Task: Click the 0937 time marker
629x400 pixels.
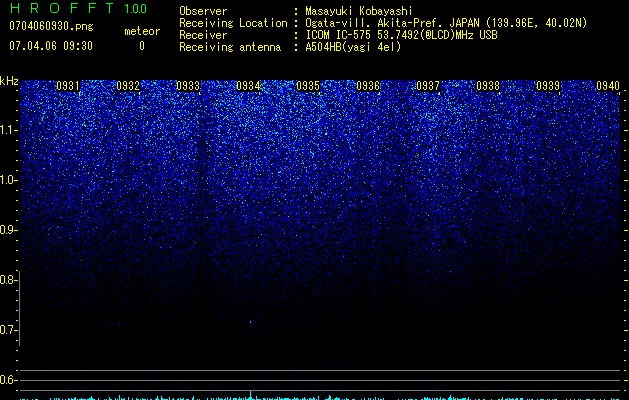Action: [x=428, y=86]
